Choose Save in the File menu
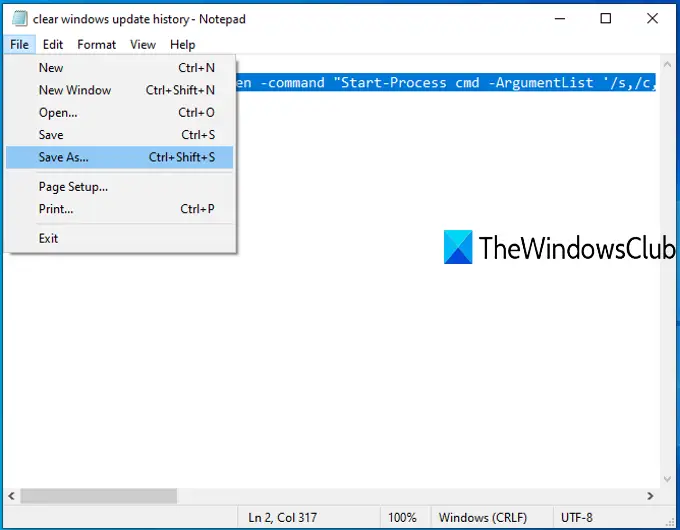The height and width of the screenshot is (530, 680). pos(119,135)
